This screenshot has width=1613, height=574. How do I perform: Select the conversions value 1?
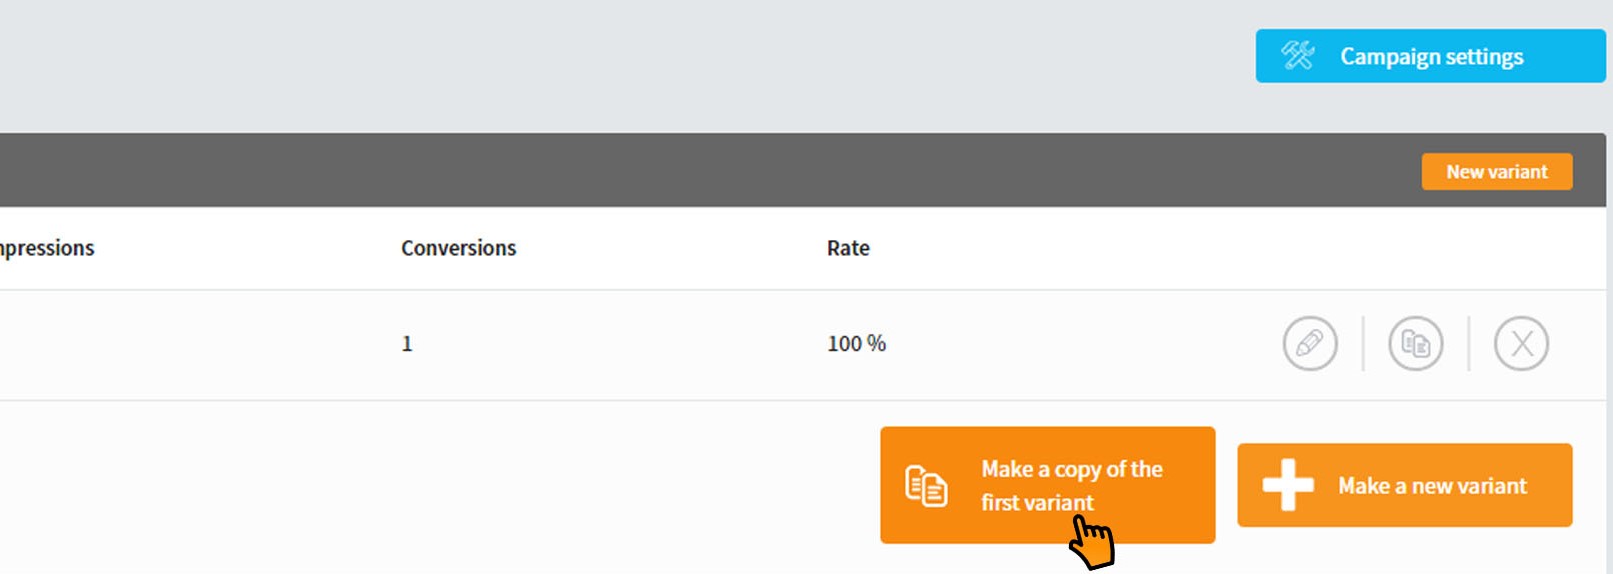click(407, 344)
